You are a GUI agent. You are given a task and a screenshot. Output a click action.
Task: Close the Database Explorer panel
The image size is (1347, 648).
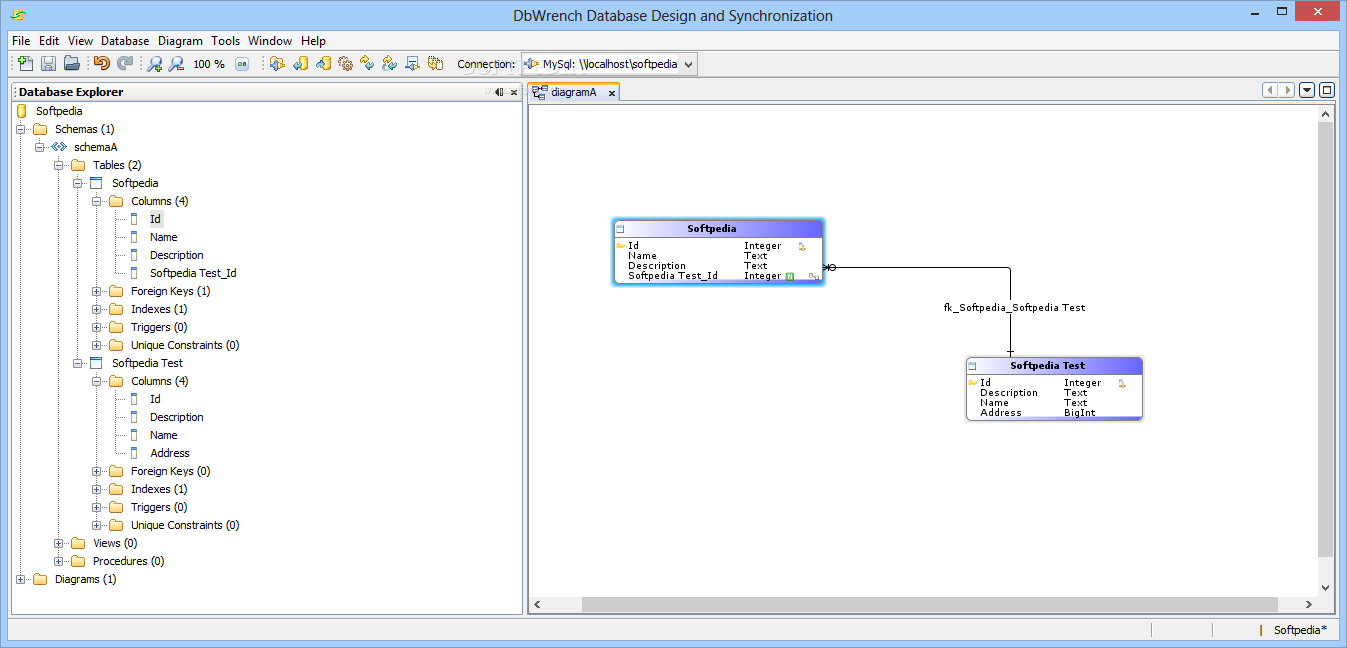[514, 92]
